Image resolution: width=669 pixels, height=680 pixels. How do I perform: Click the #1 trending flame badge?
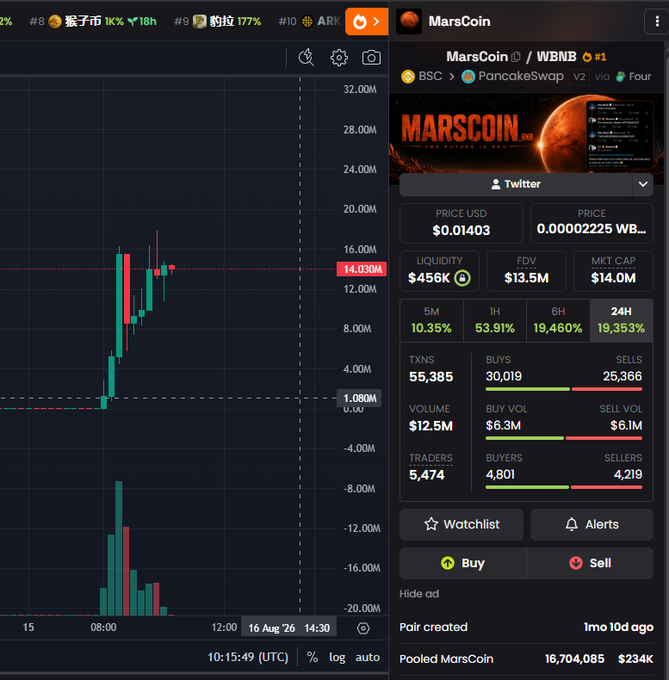(594, 57)
